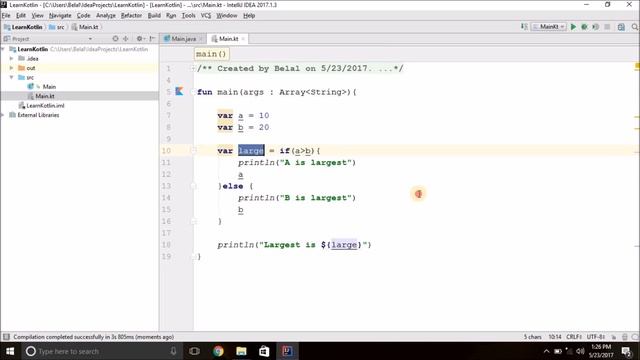Select LearnKotlin.iml in project tree

coord(42,105)
